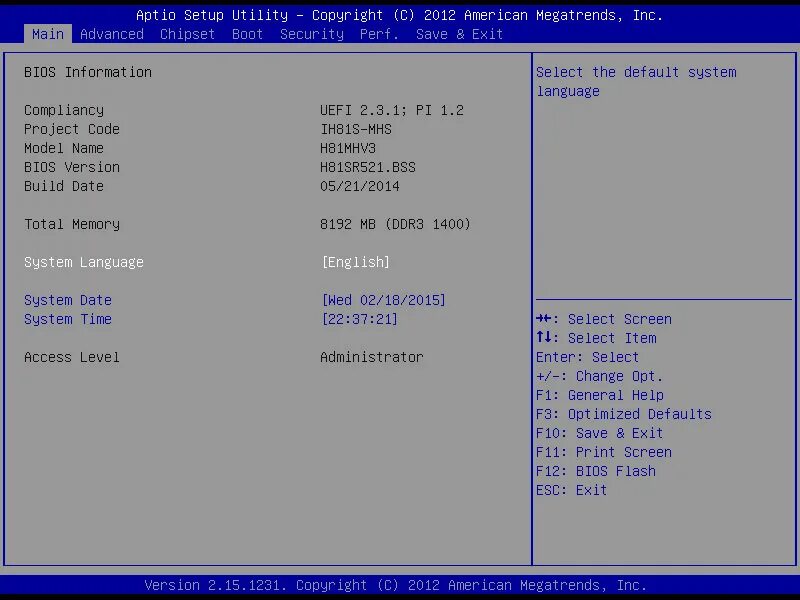This screenshot has width=800, height=600.
Task: Click the 22:37:21 time value
Action: (x=356, y=319)
